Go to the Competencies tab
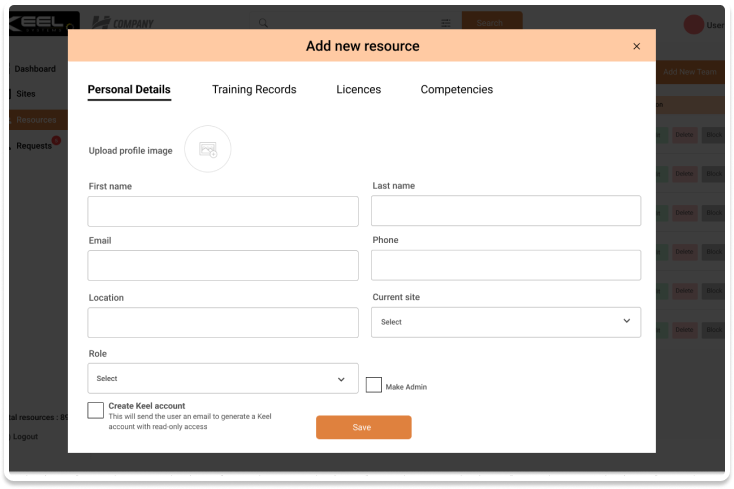The height and width of the screenshot is (489, 734). point(456,90)
